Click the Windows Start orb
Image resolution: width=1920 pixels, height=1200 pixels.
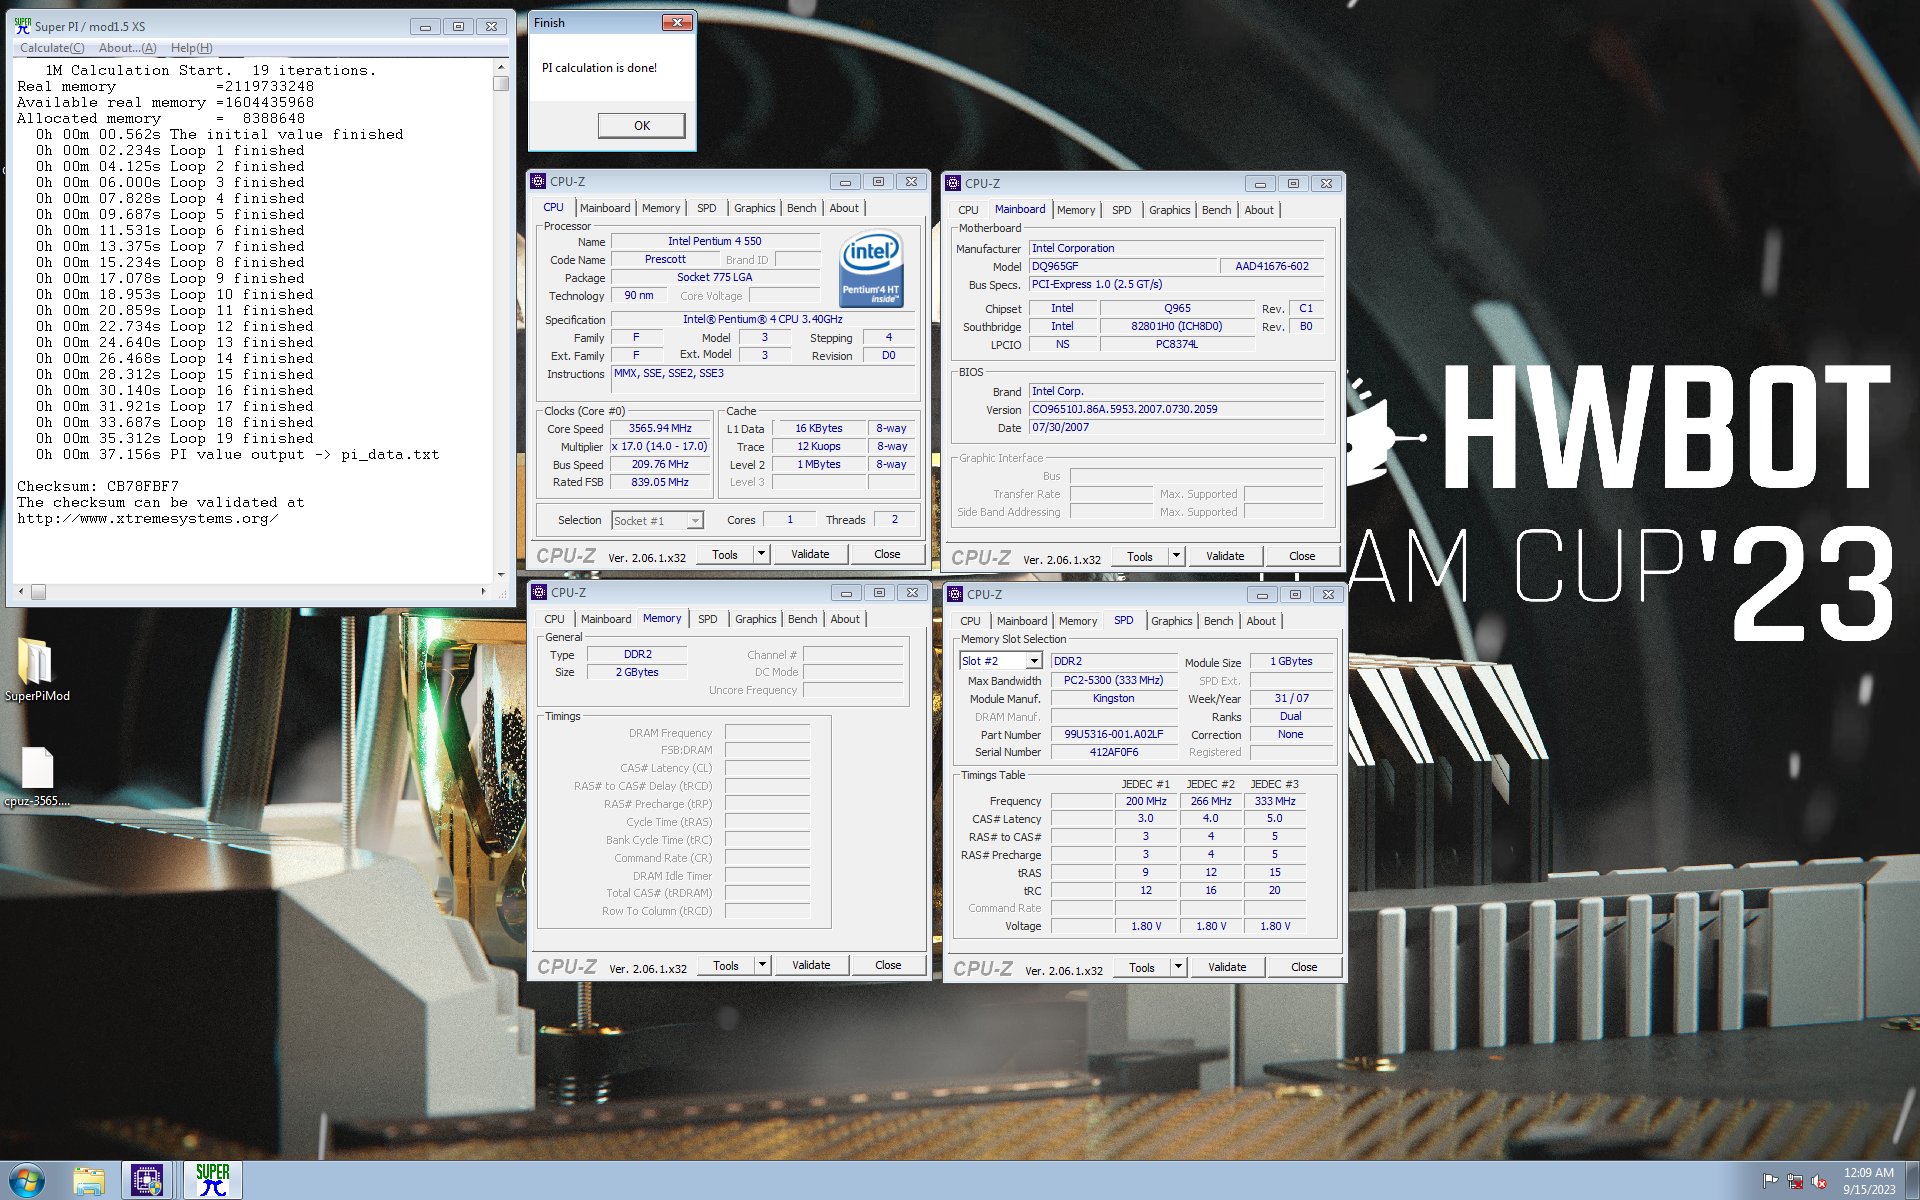coord(27,1181)
